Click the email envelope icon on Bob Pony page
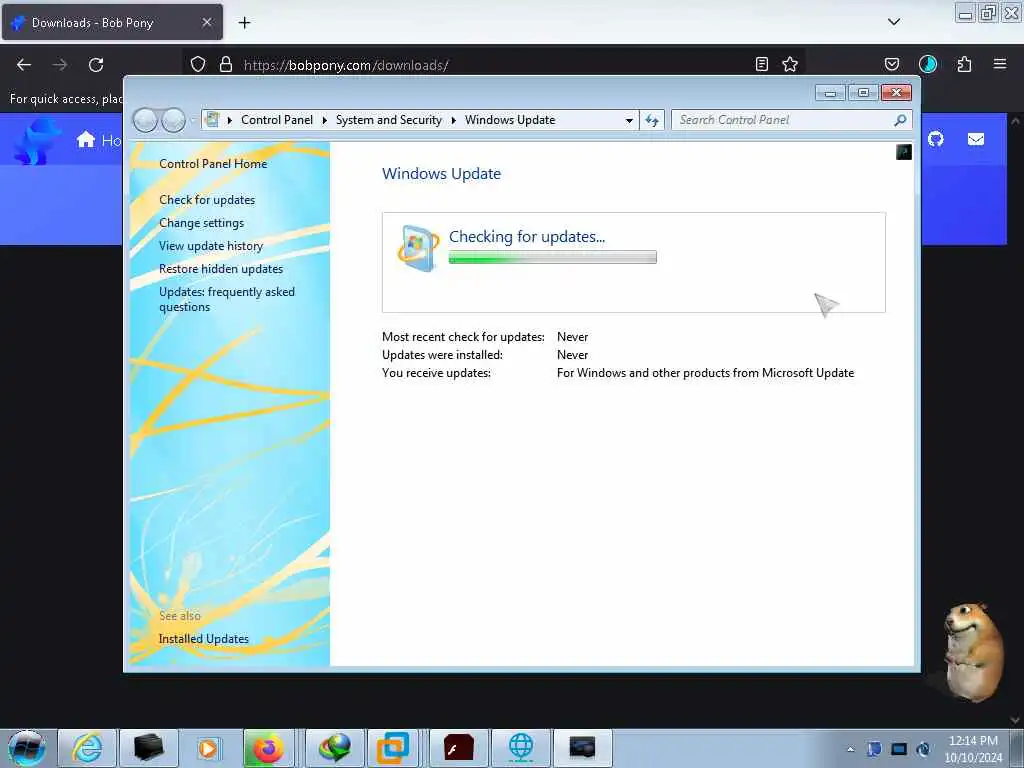Screen dimensions: 1024x768 tap(976, 139)
